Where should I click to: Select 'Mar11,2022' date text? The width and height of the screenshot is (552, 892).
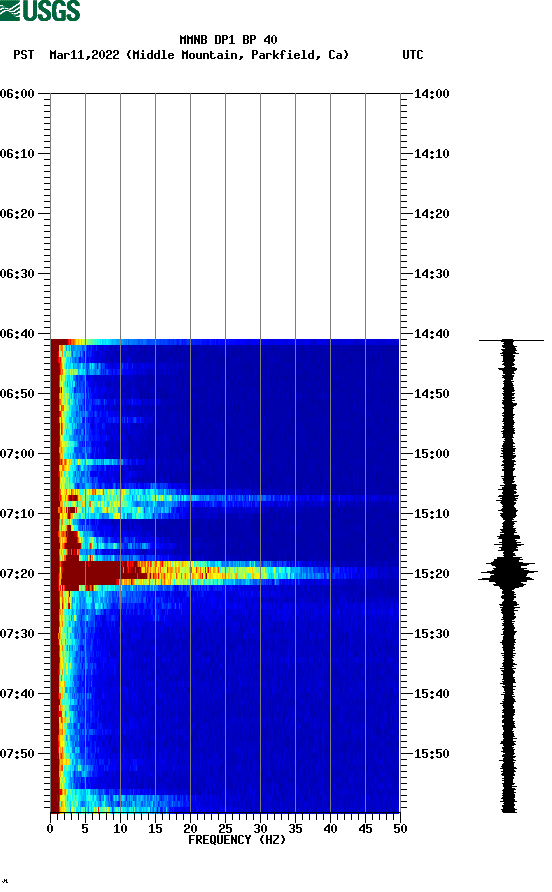(x=84, y=55)
